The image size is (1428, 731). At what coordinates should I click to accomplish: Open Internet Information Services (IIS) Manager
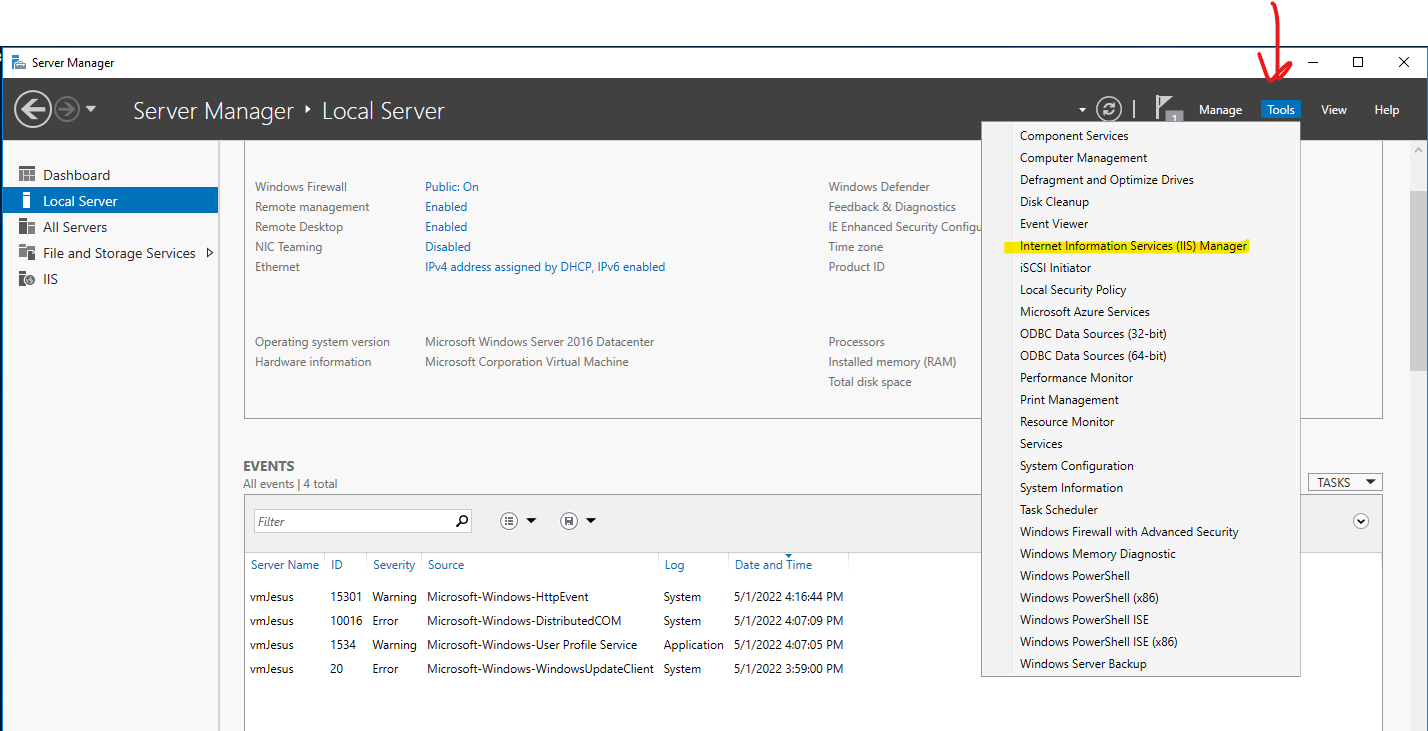tap(1141, 246)
